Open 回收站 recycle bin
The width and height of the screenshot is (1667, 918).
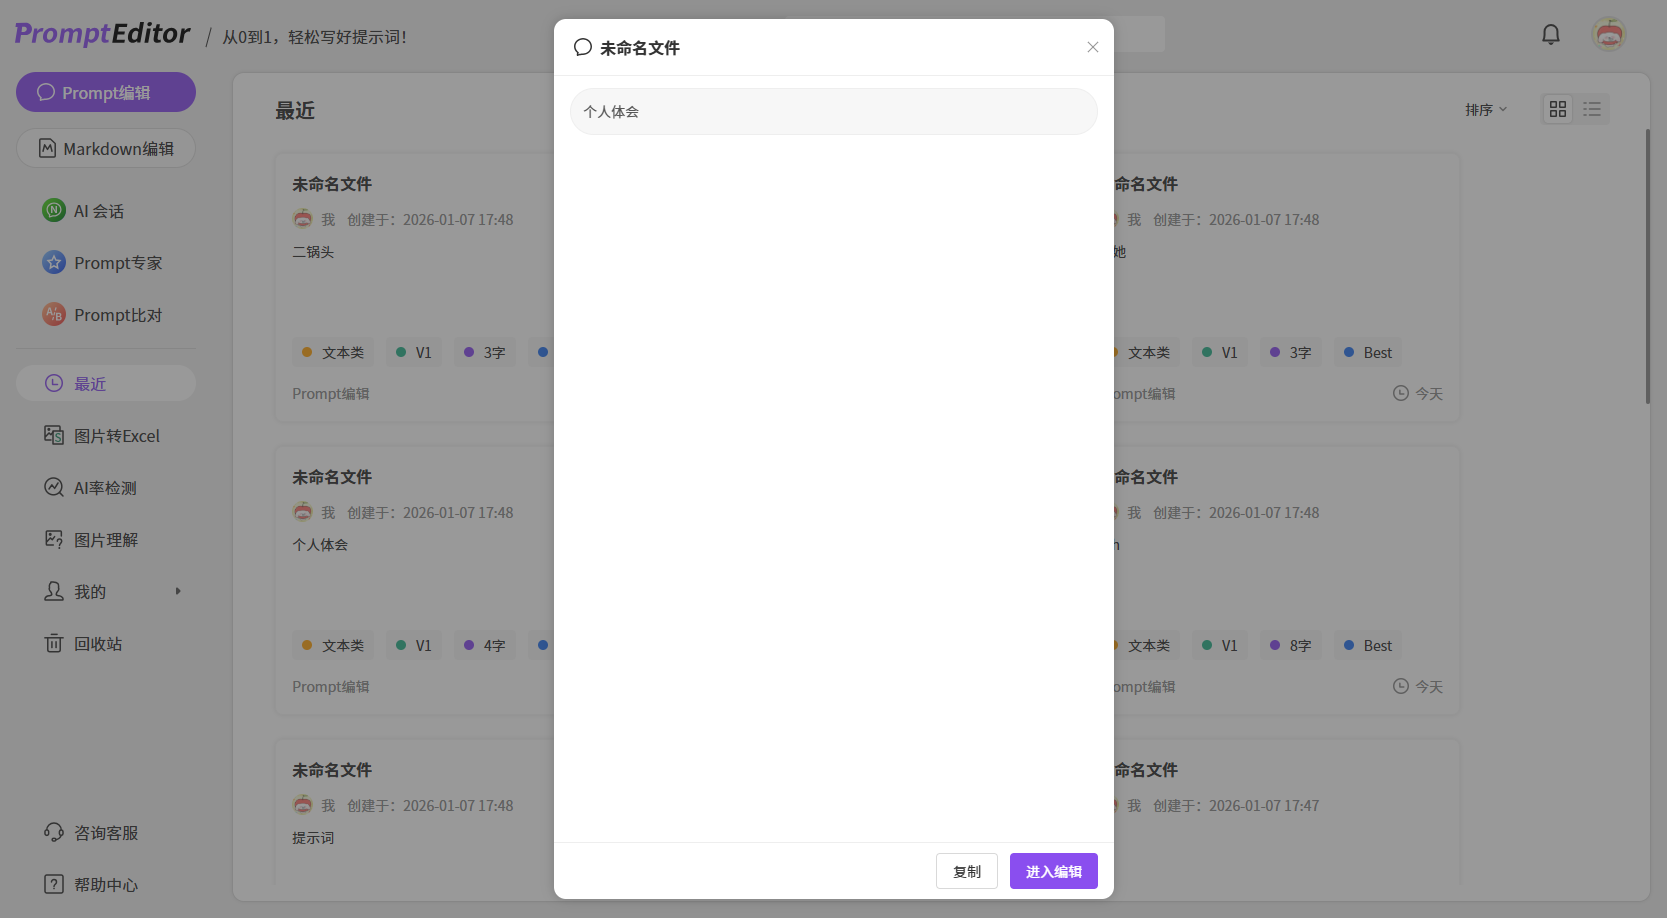(x=97, y=644)
